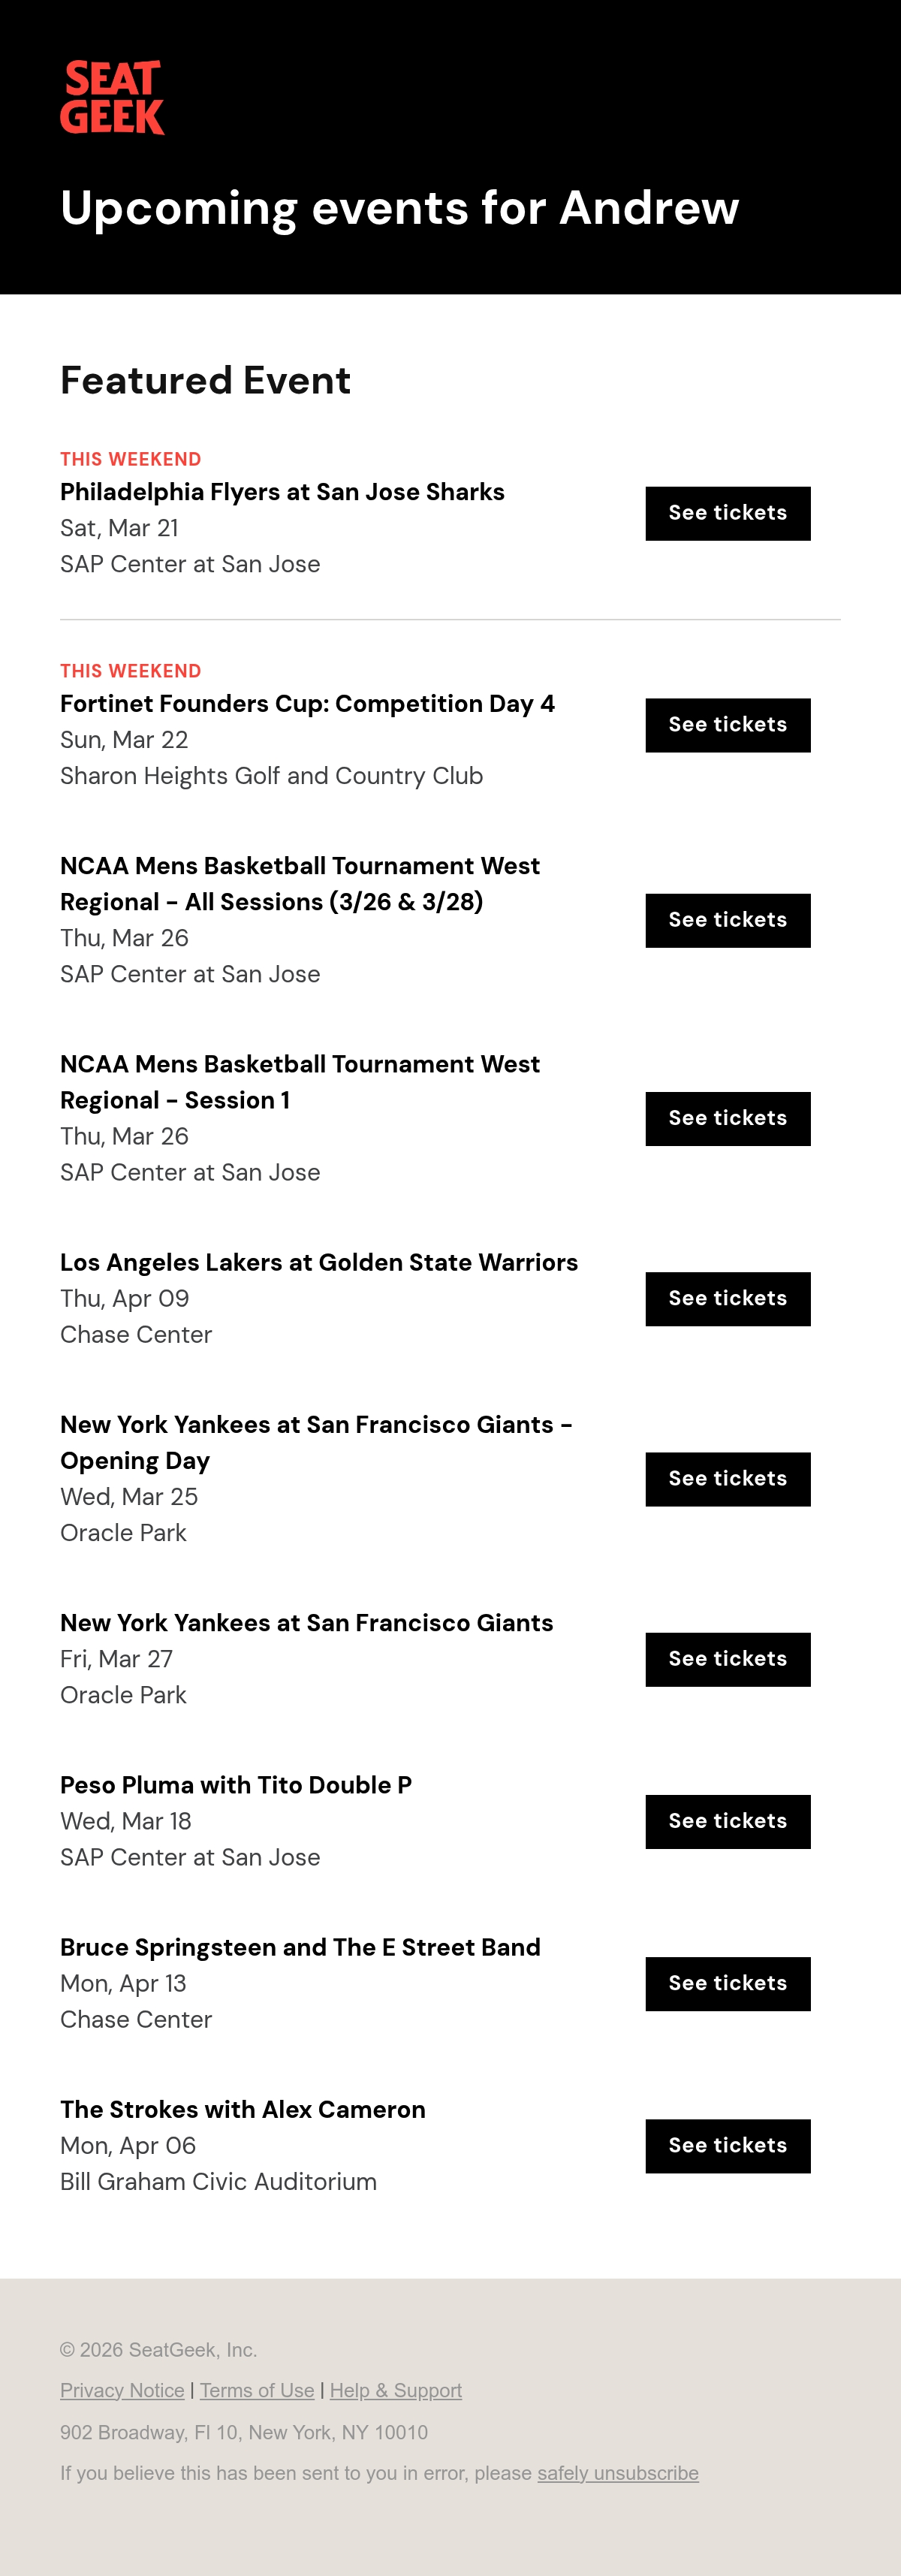See tickets for Lakers at Warriors
901x2576 pixels.
(x=728, y=1299)
